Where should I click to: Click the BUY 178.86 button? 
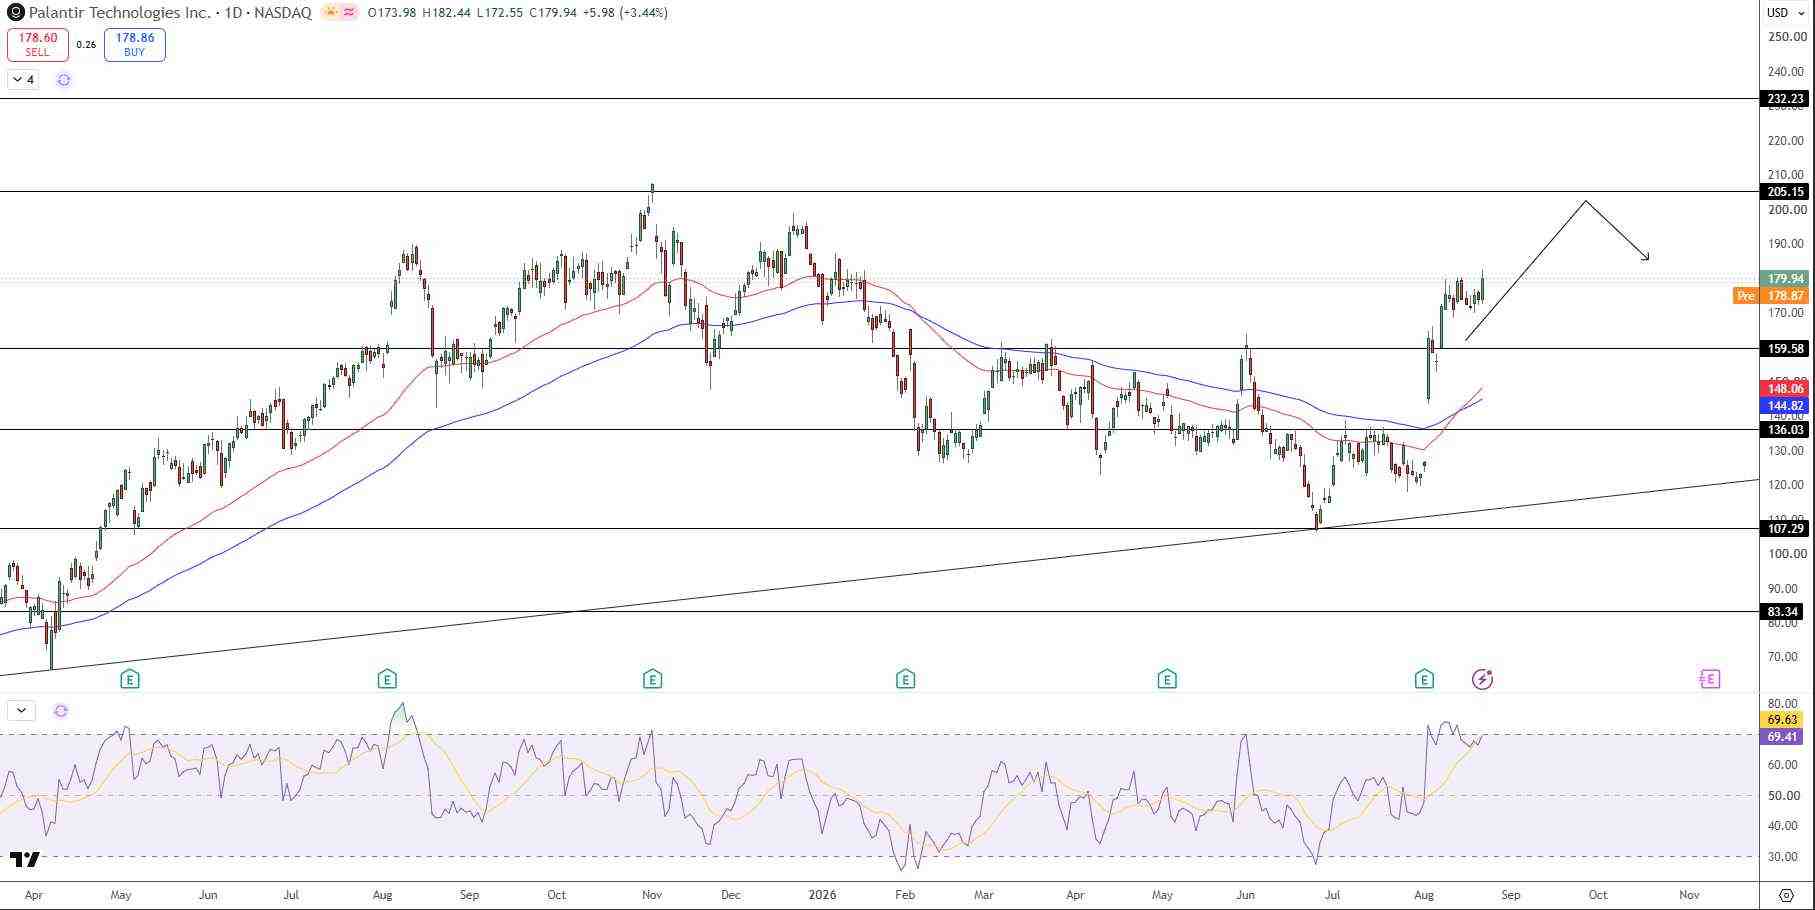click(134, 45)
